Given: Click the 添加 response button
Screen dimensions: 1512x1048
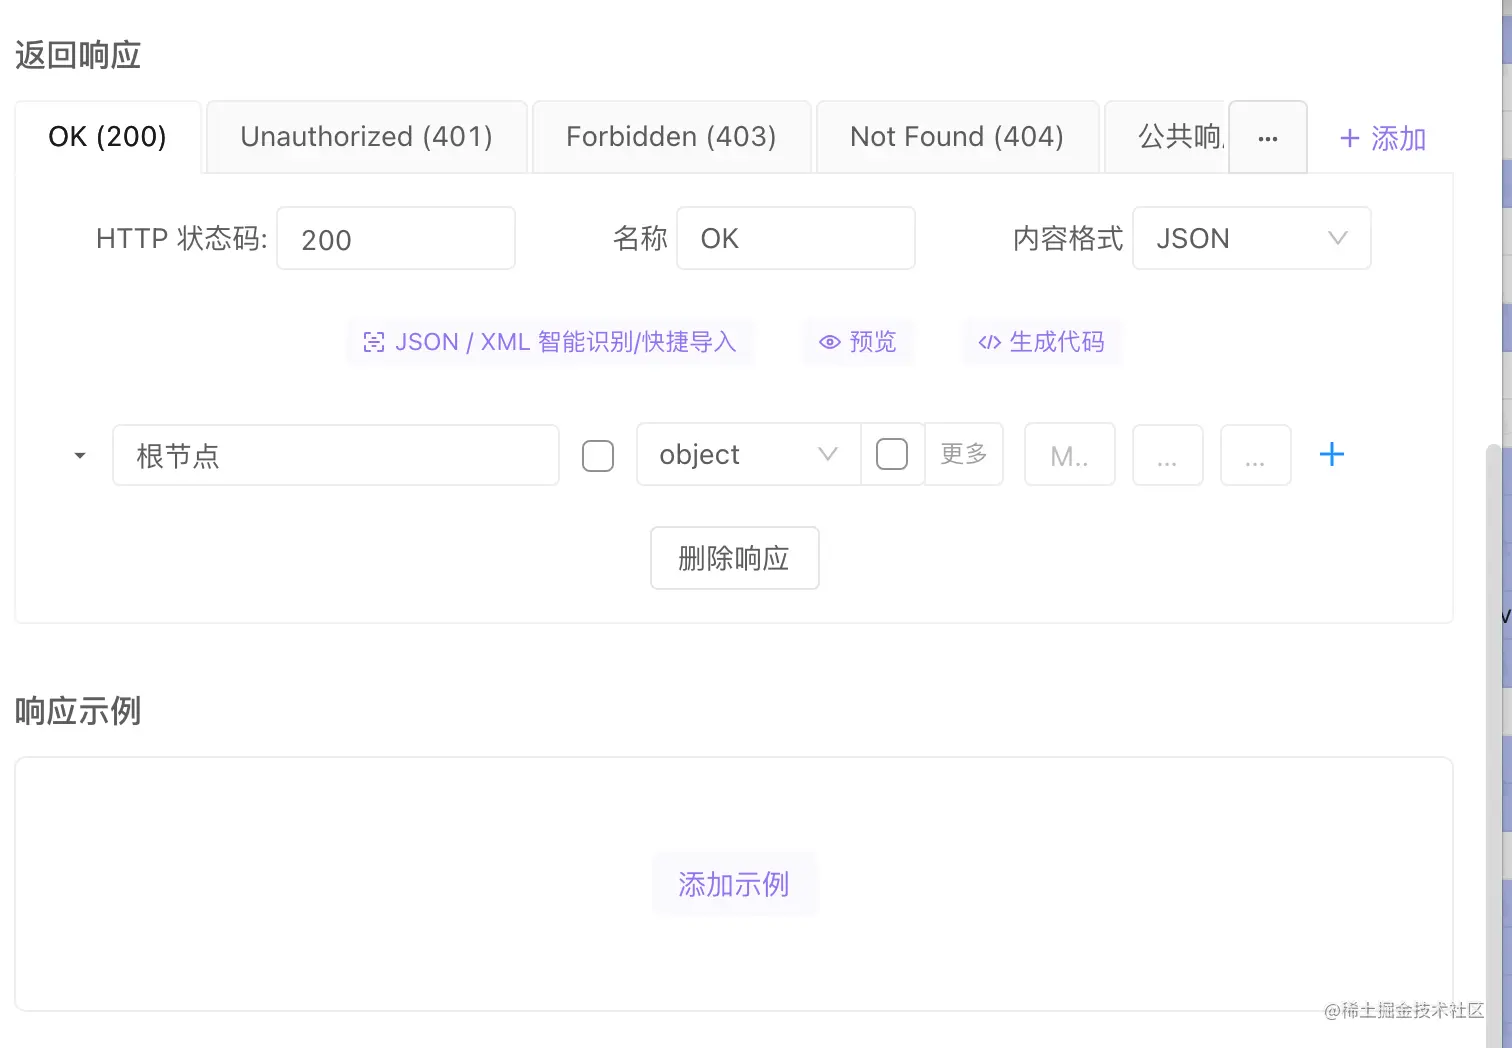Looking at the screenshot, I should coord(1383,138).
